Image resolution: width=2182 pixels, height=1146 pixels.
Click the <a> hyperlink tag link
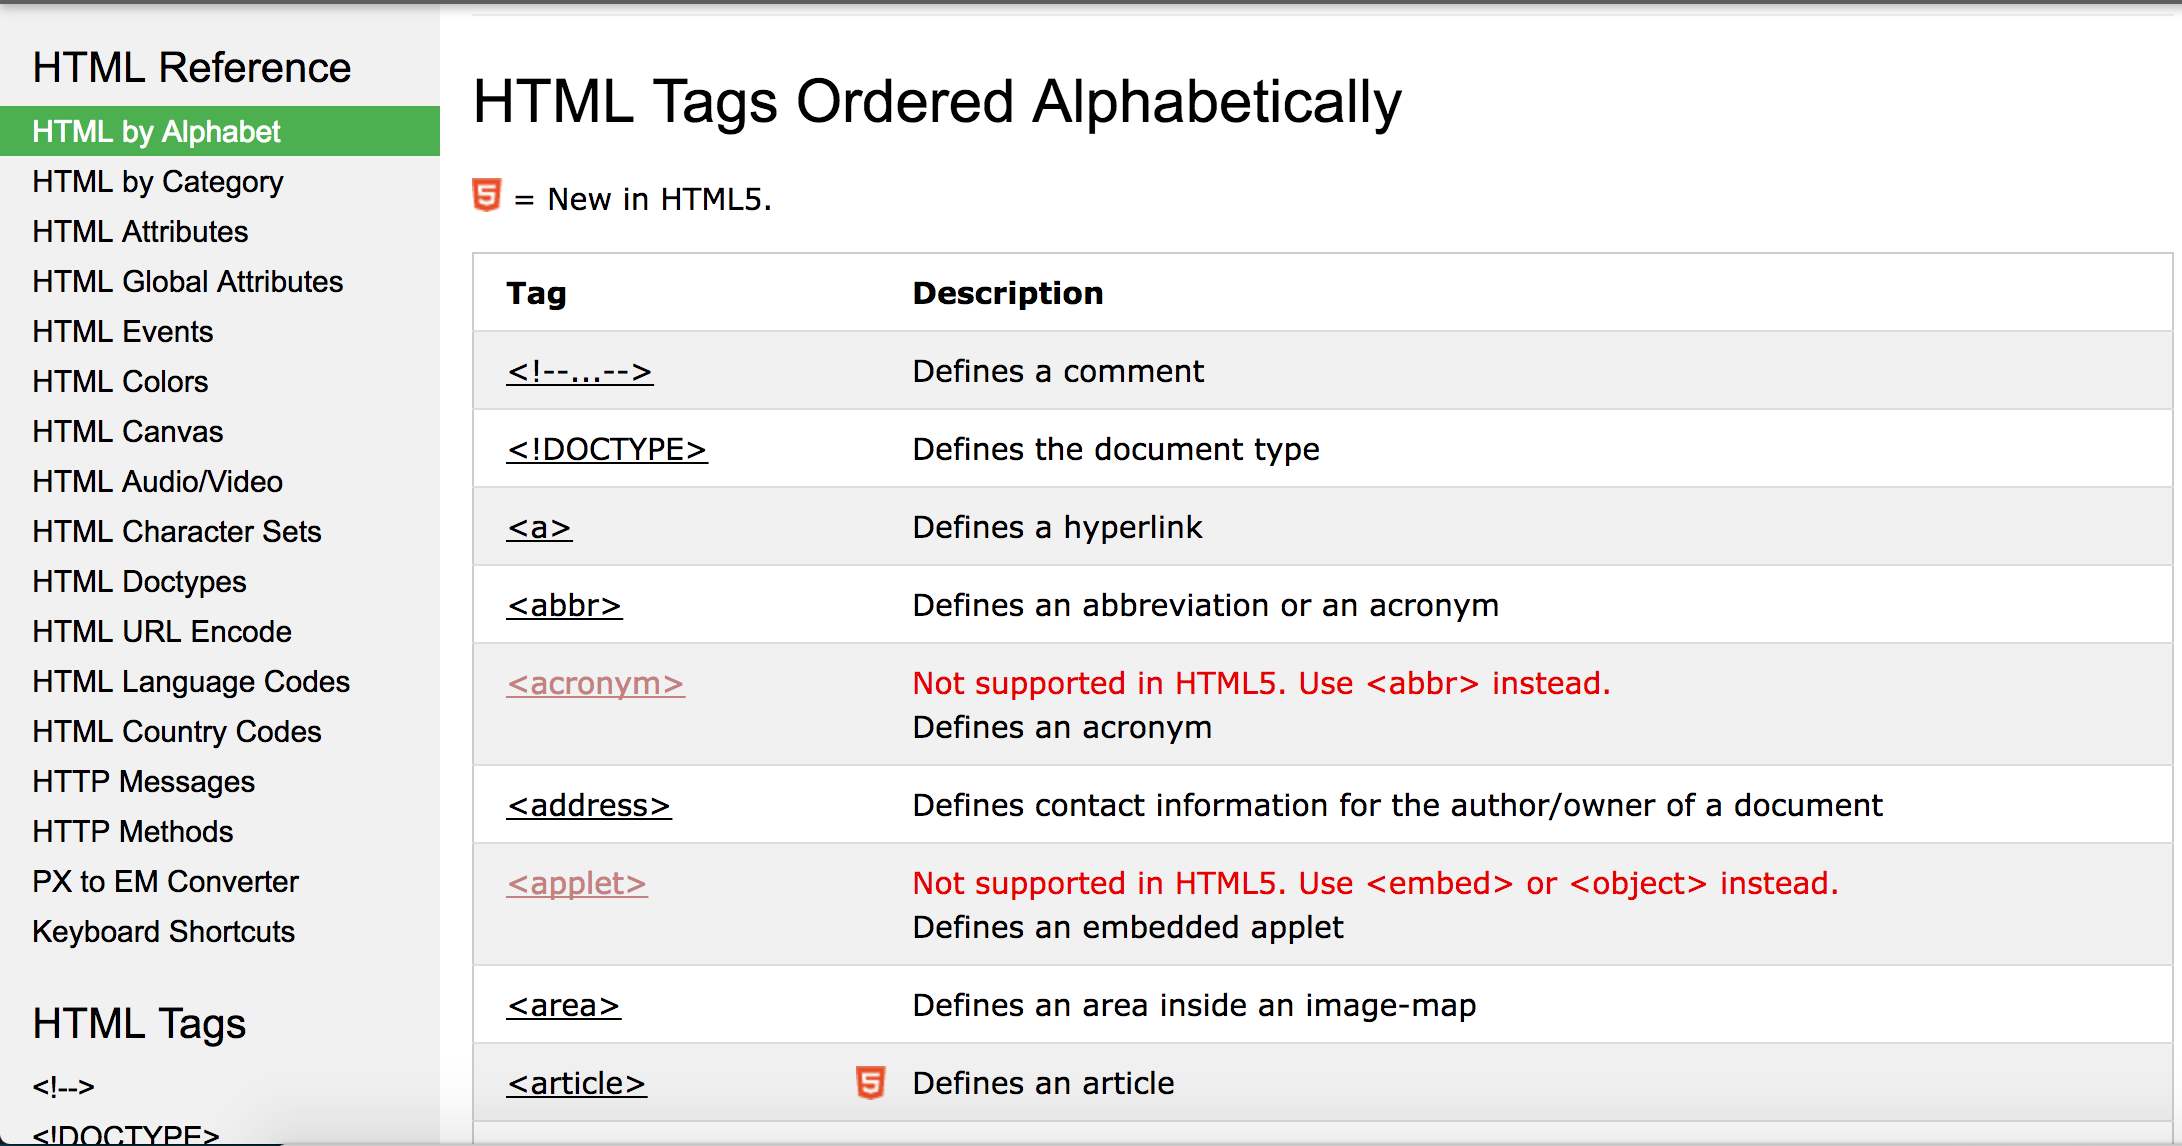[x=539, y=528]
